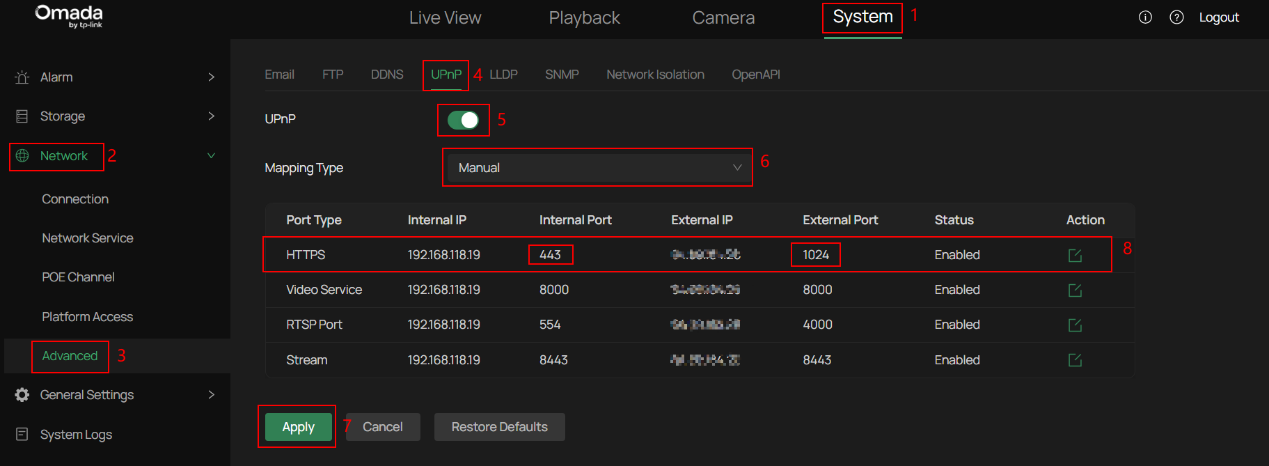The image size is (1269, 466).
Task: Click Video Service internal port 8000
Action: pyautogui.click(x=553, y=290)
